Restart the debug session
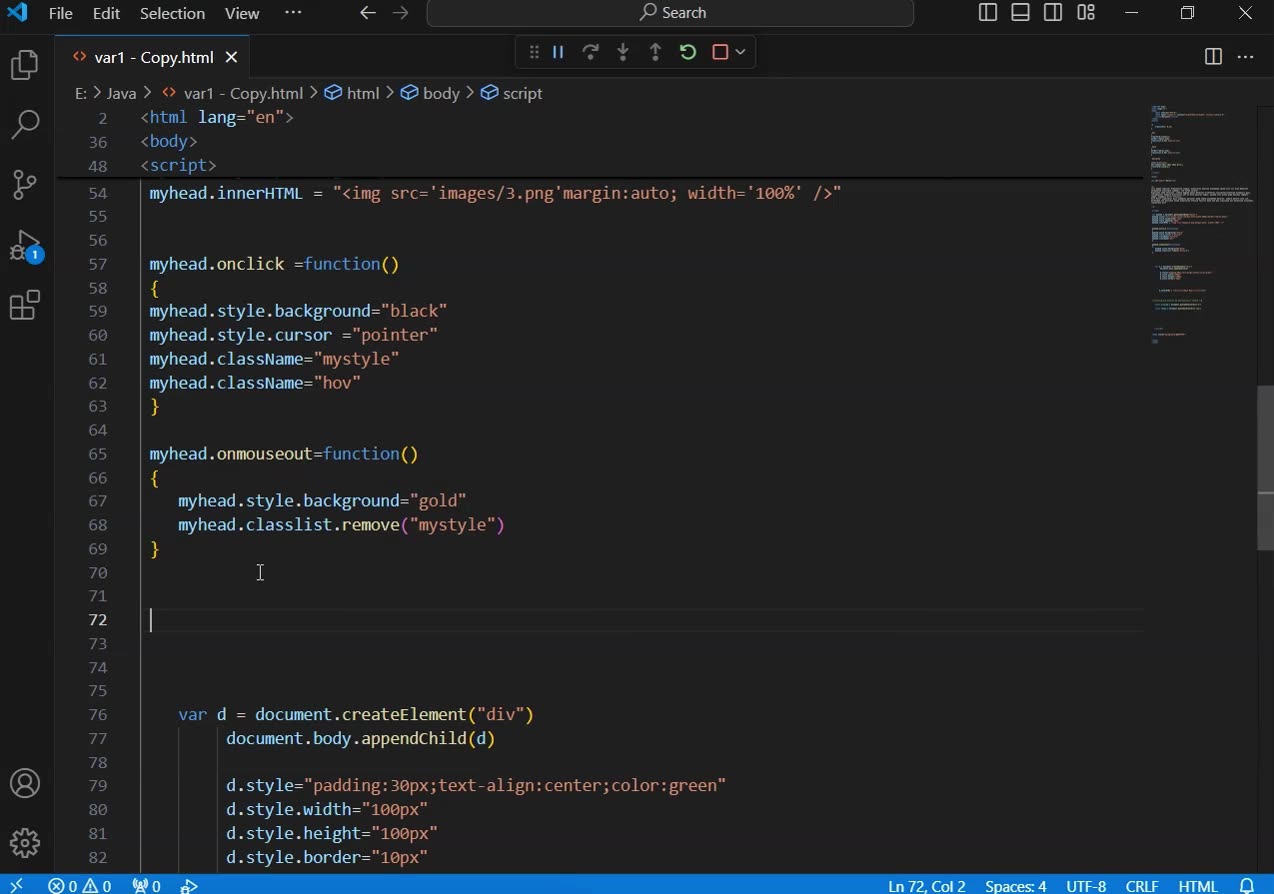Viewport: 1274px width, 894px height. [x=688, y=52]
